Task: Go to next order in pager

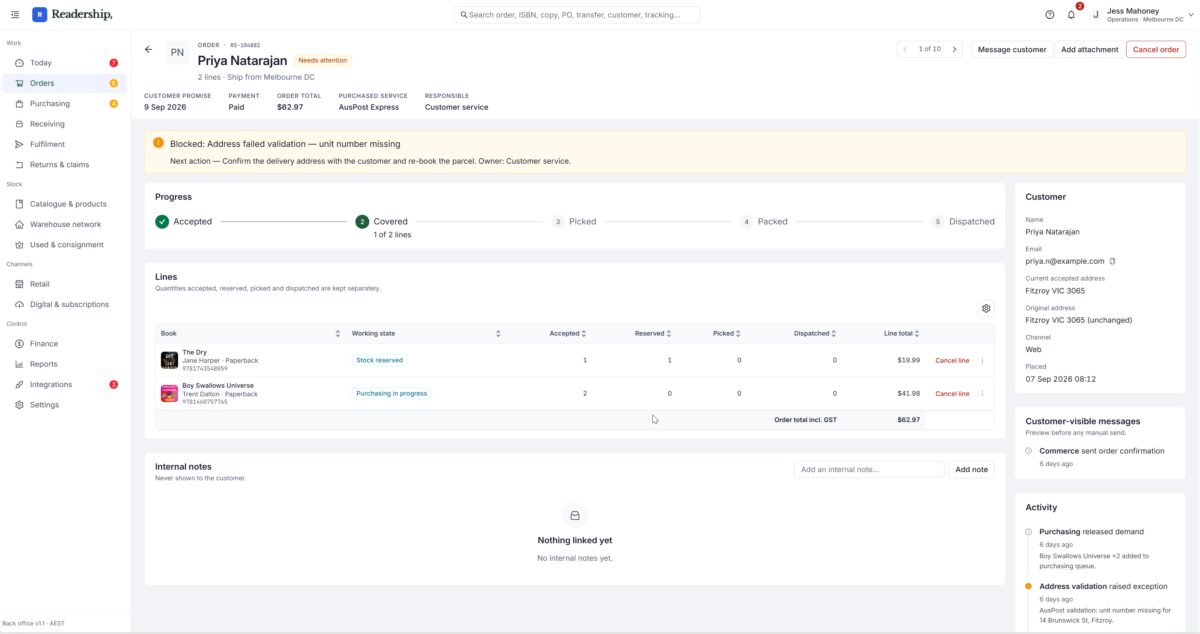Action: point(954,49)
